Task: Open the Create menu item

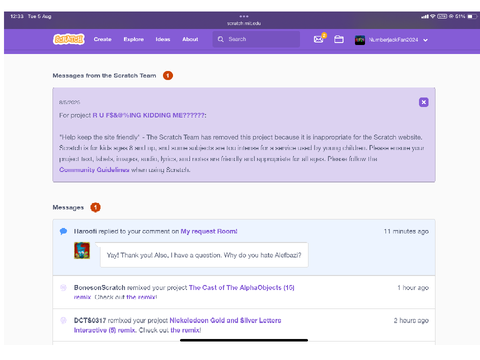Action: [102, 39]
